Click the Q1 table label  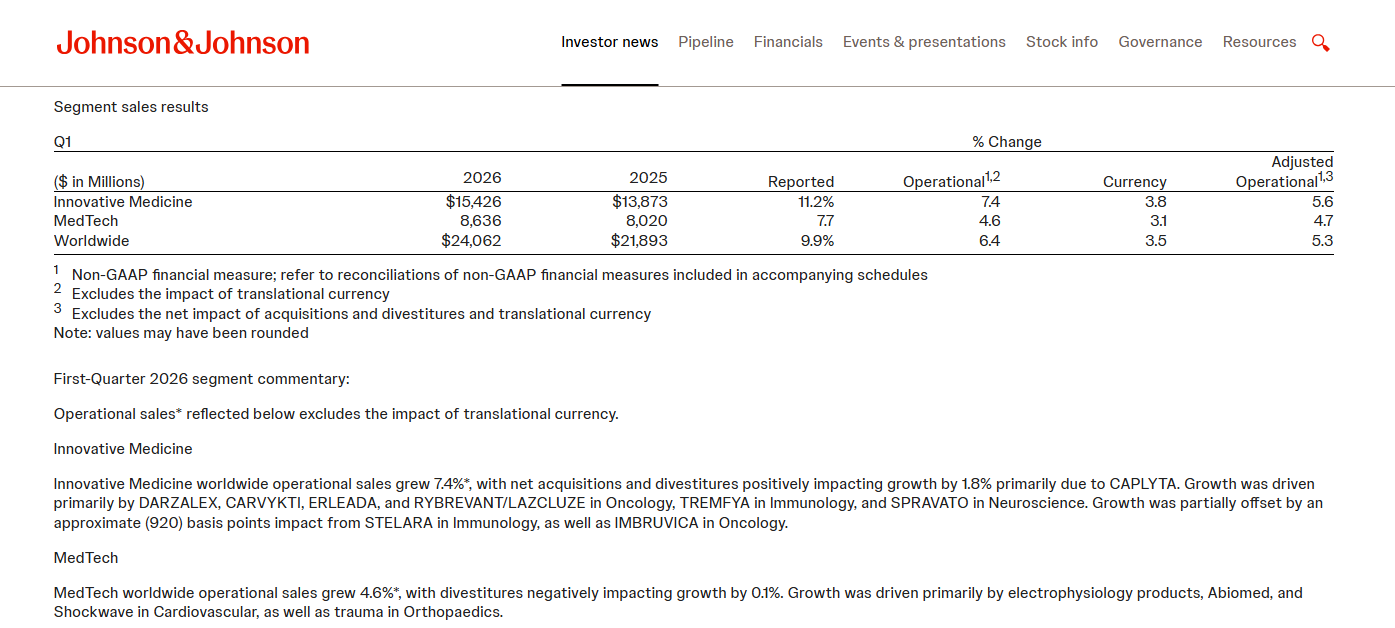pyautogui.click(x=63, y=142)
